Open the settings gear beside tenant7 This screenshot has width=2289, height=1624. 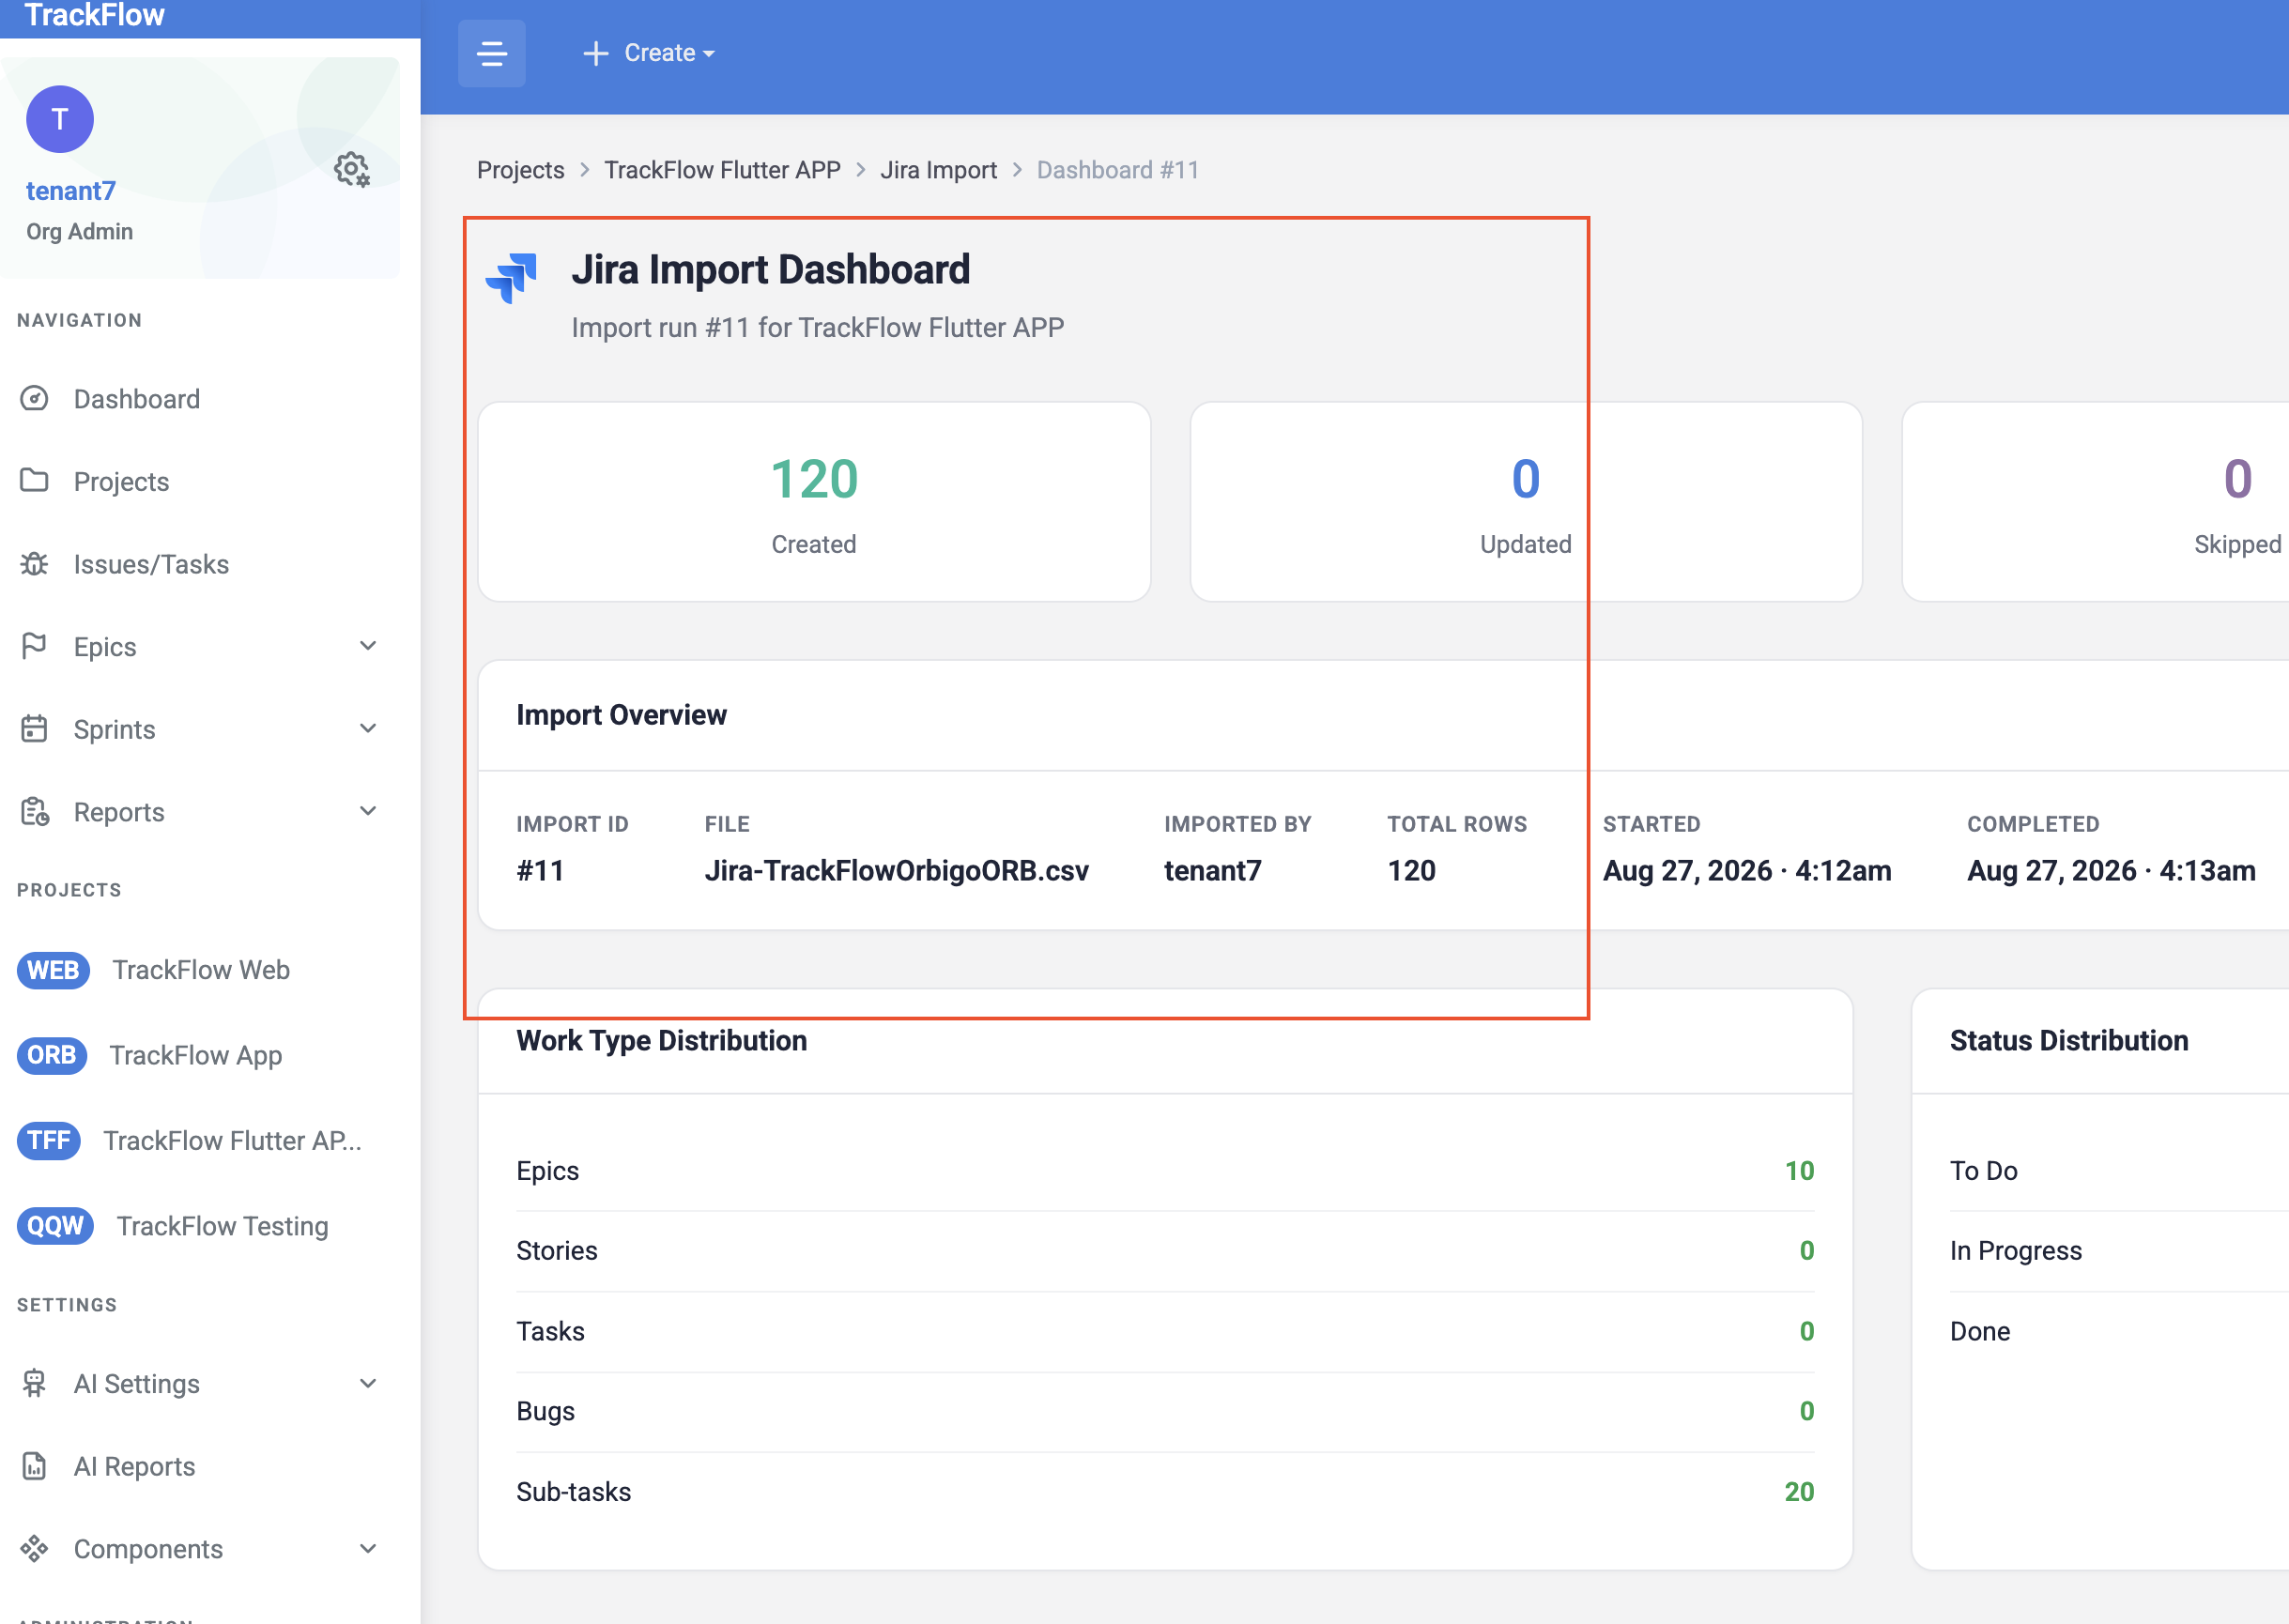coord(352,170)
